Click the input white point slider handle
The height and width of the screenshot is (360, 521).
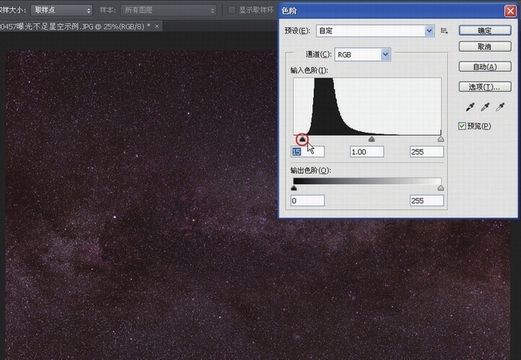pyautogui.click(x=441, y=139)
